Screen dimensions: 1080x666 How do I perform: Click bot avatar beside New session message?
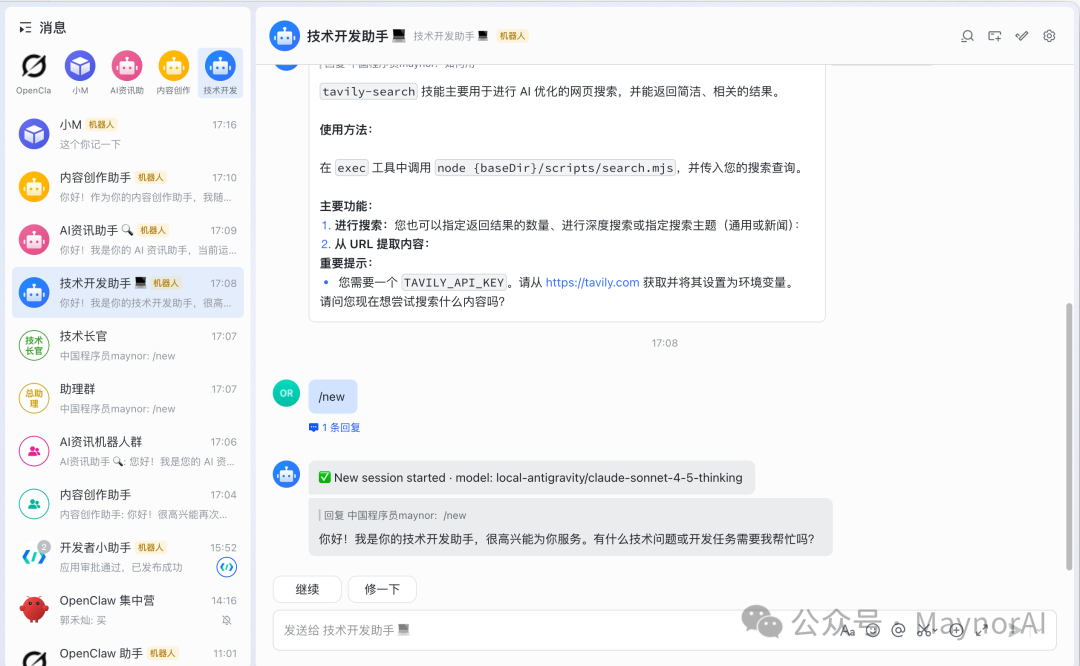coord(287,475)
